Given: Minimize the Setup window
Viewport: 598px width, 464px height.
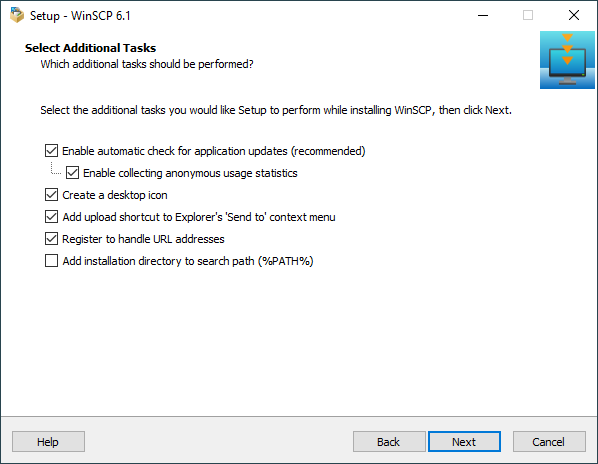Looking at the screenshot, I should [483, 16].
